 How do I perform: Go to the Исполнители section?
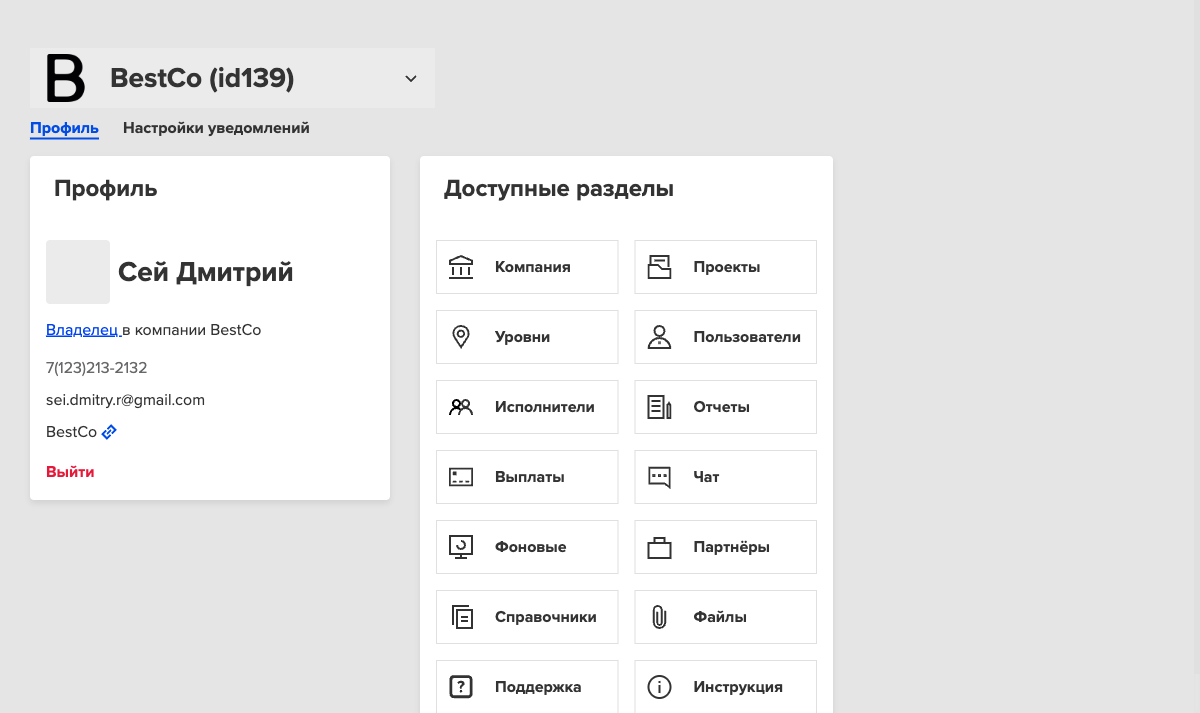point(527,407)
